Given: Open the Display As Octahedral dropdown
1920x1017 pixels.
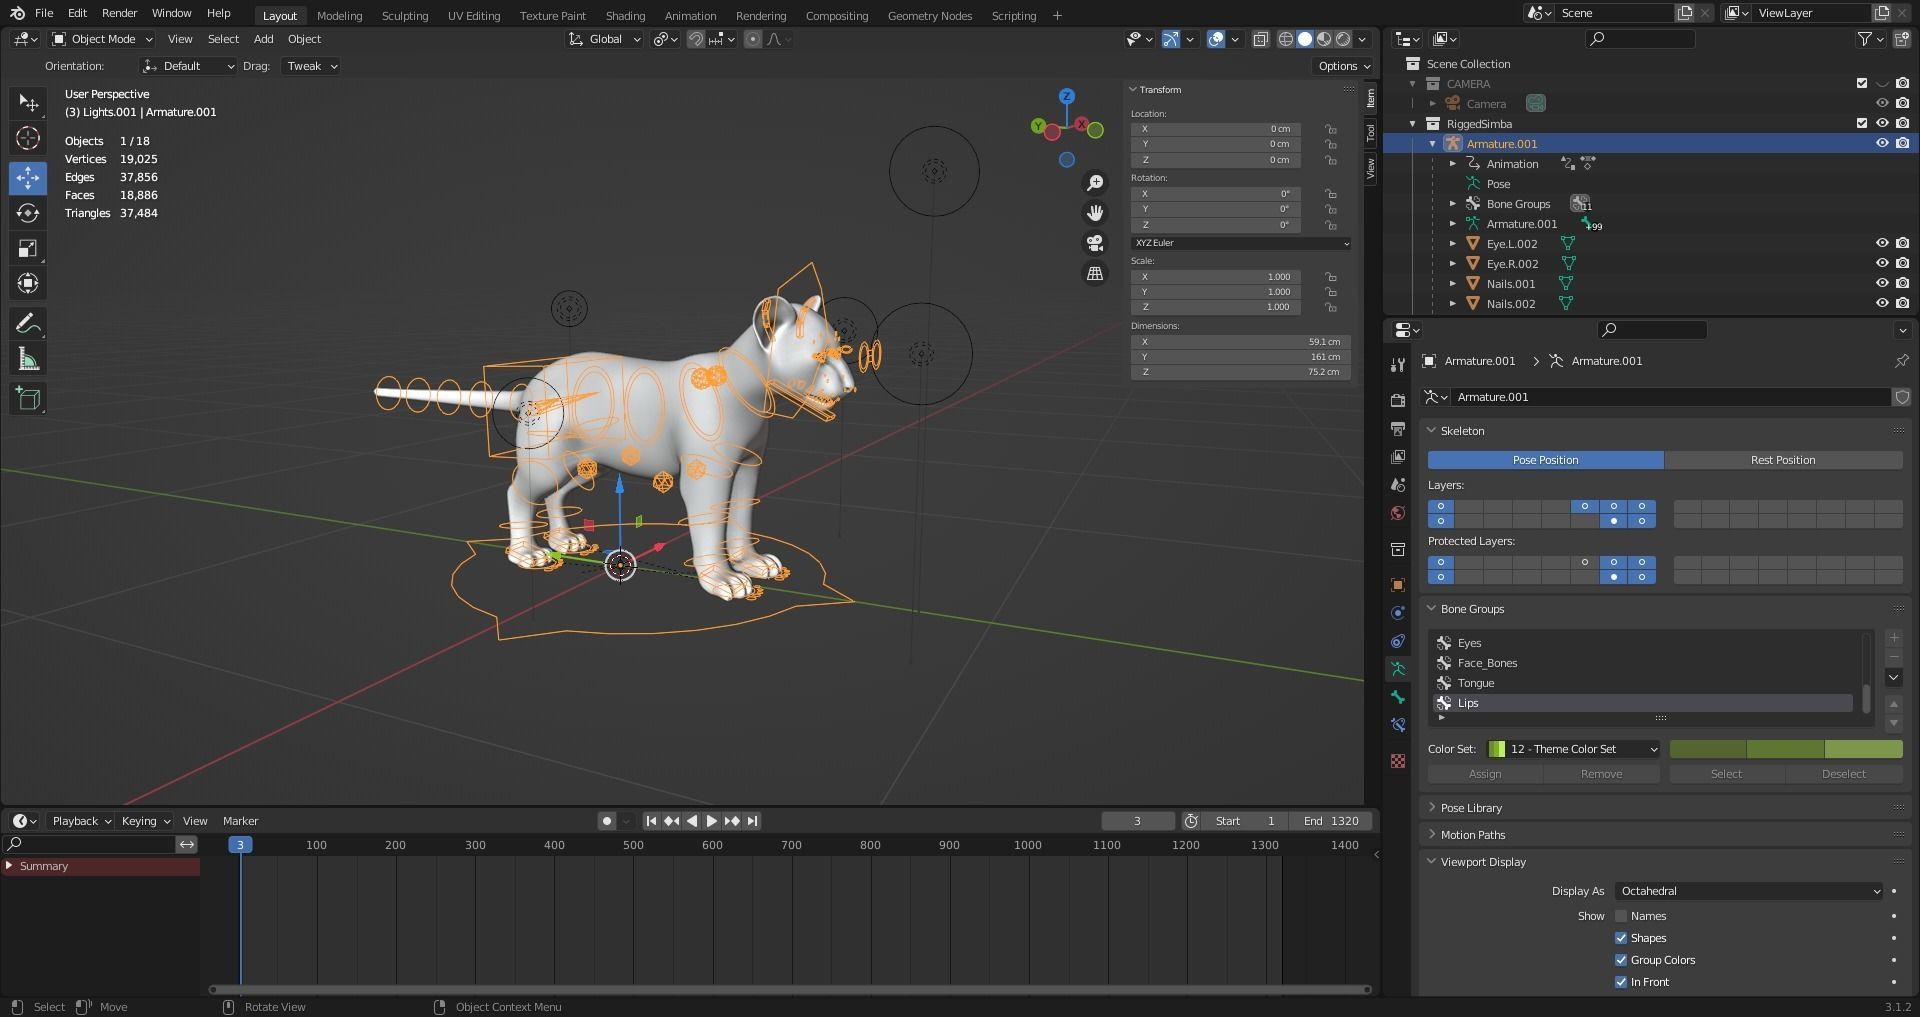Looking at the screenshot, I should tap(1749, 891).
